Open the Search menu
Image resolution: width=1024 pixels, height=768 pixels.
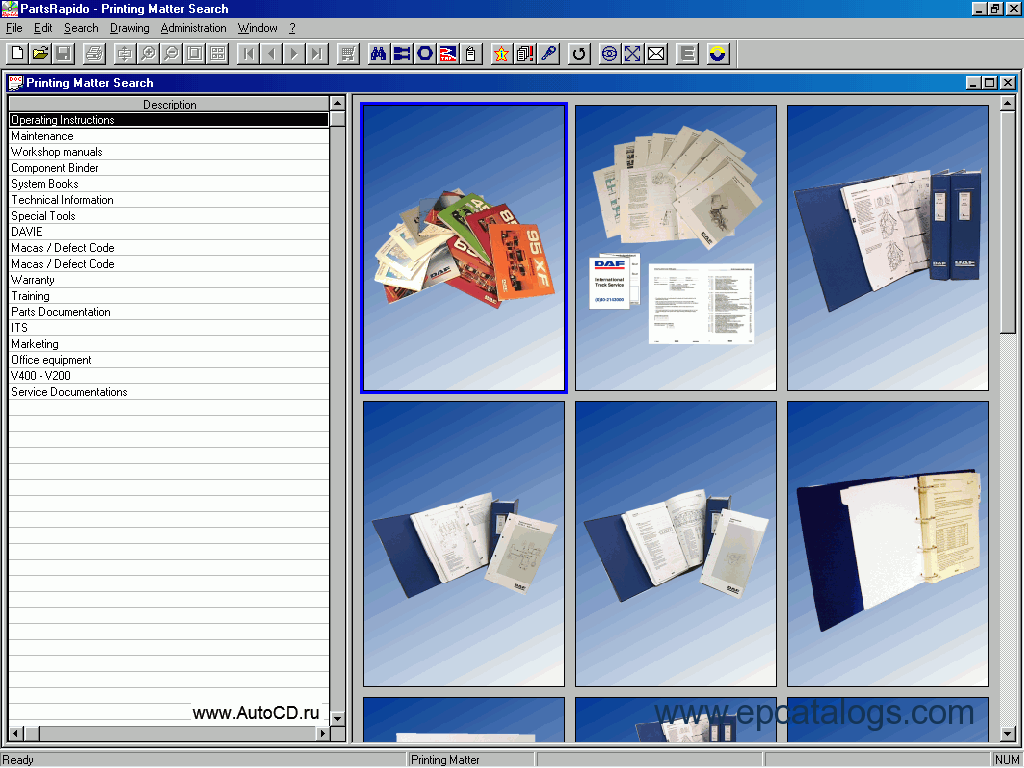pyautogui.click(x=81, y=28)
